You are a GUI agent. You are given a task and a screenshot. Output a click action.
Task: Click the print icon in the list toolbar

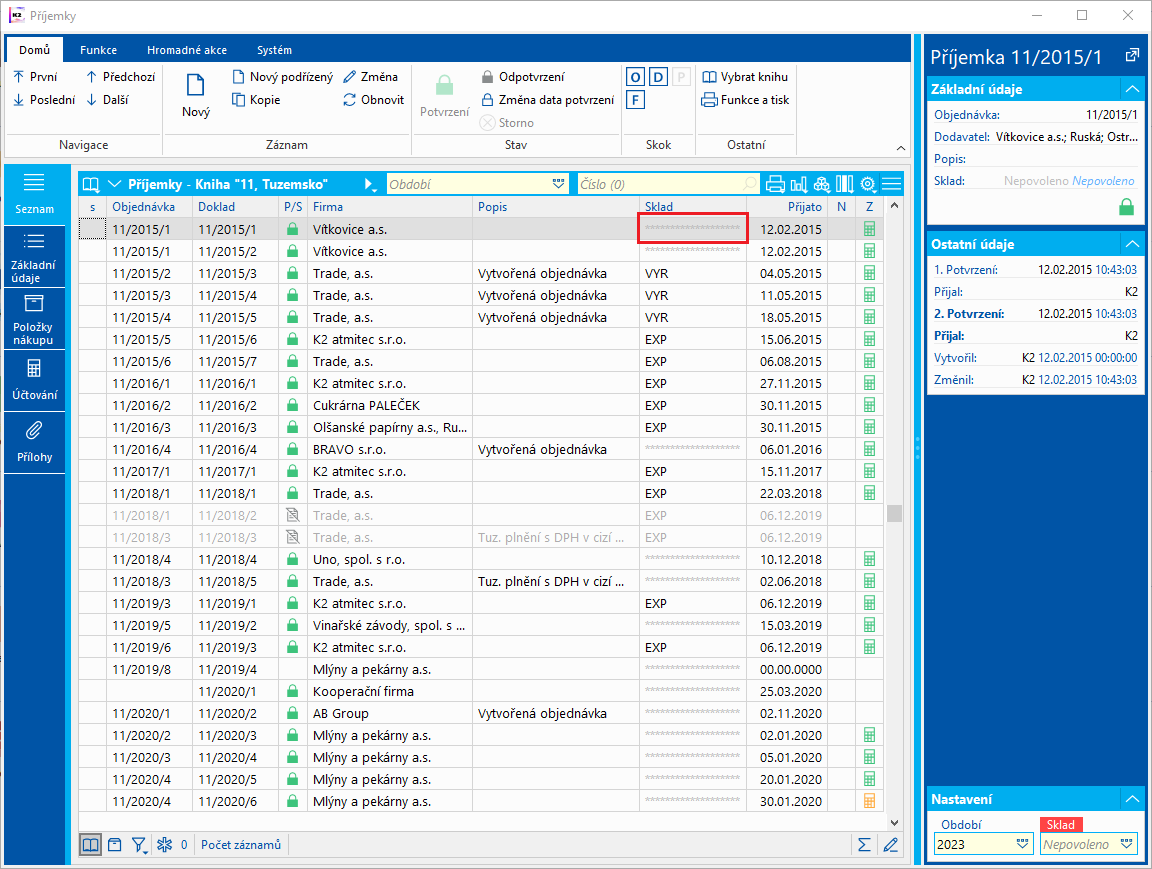pyautogui.click(x=775, y=184)
